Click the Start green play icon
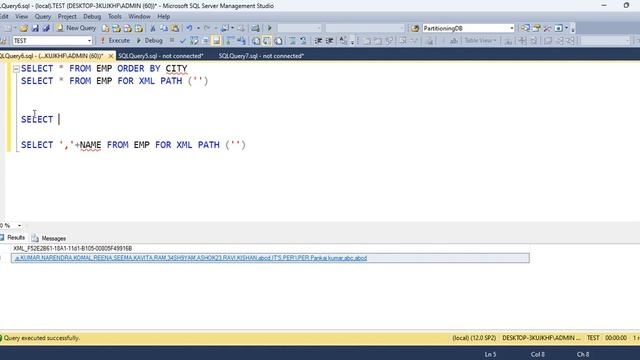 [x=269, y=28]
